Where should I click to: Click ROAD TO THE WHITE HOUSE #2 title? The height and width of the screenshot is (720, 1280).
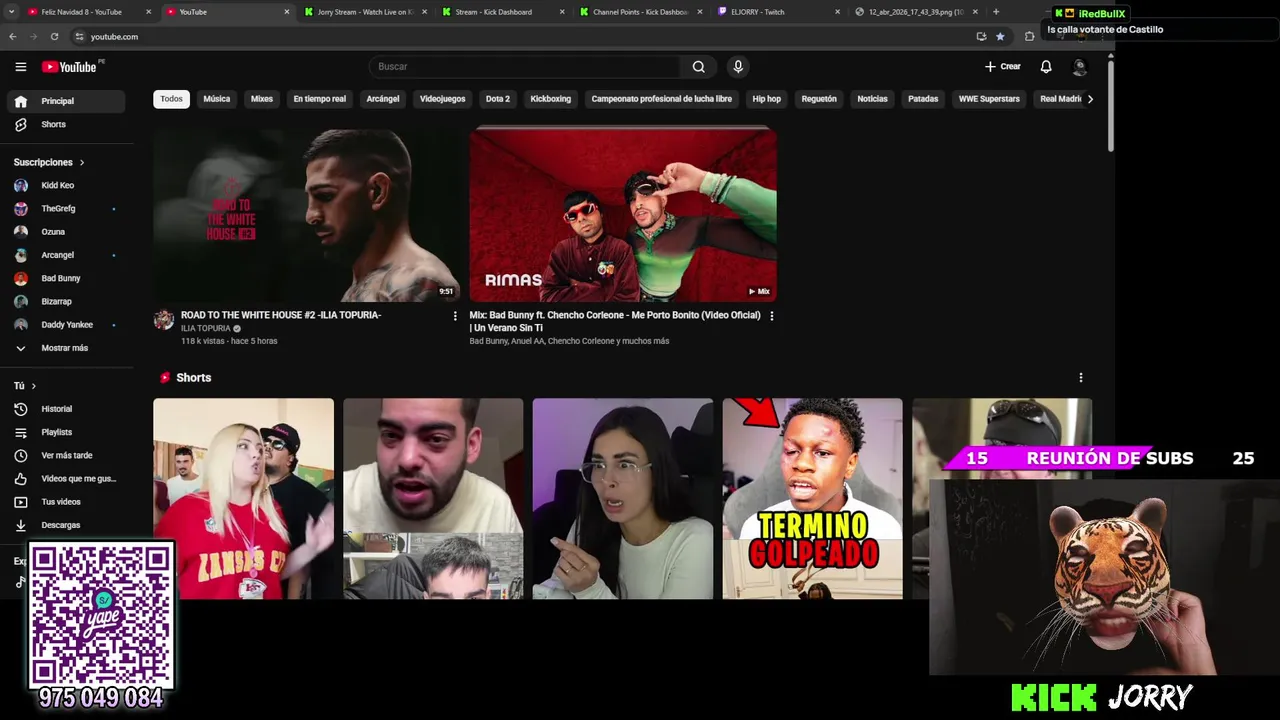coord(281,315)
